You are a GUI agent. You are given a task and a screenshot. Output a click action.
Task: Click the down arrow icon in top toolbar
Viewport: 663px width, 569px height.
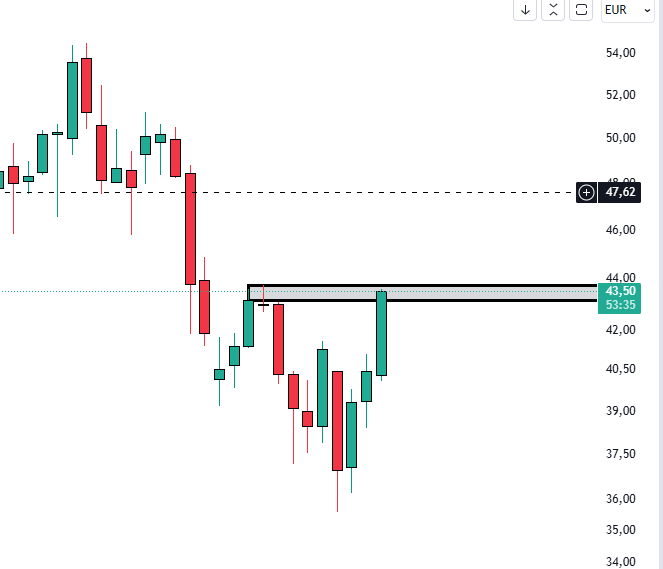[x=525, y=10]
